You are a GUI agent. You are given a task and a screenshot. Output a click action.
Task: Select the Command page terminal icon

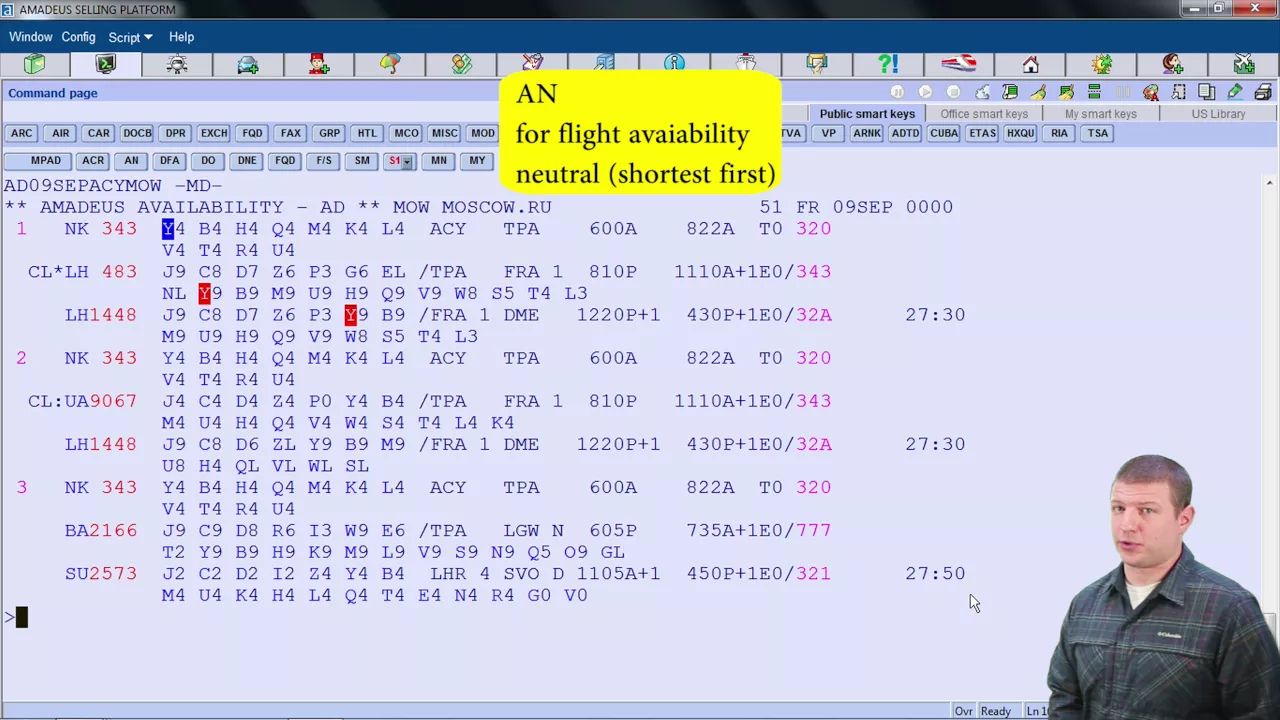pyautogui.click(x=106, y=64)
